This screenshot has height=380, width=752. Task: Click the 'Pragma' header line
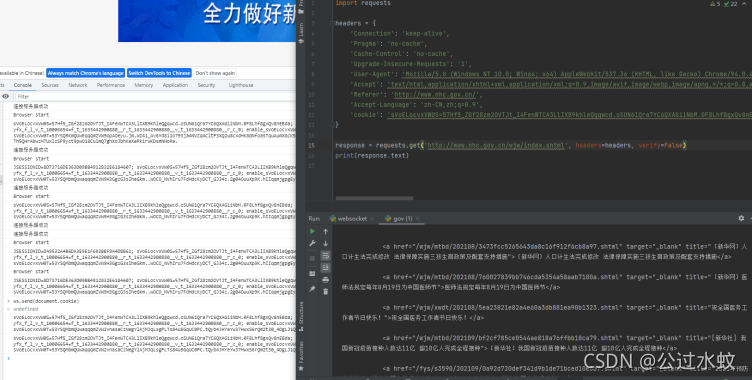pyautogui.click(x=388, y=44)
